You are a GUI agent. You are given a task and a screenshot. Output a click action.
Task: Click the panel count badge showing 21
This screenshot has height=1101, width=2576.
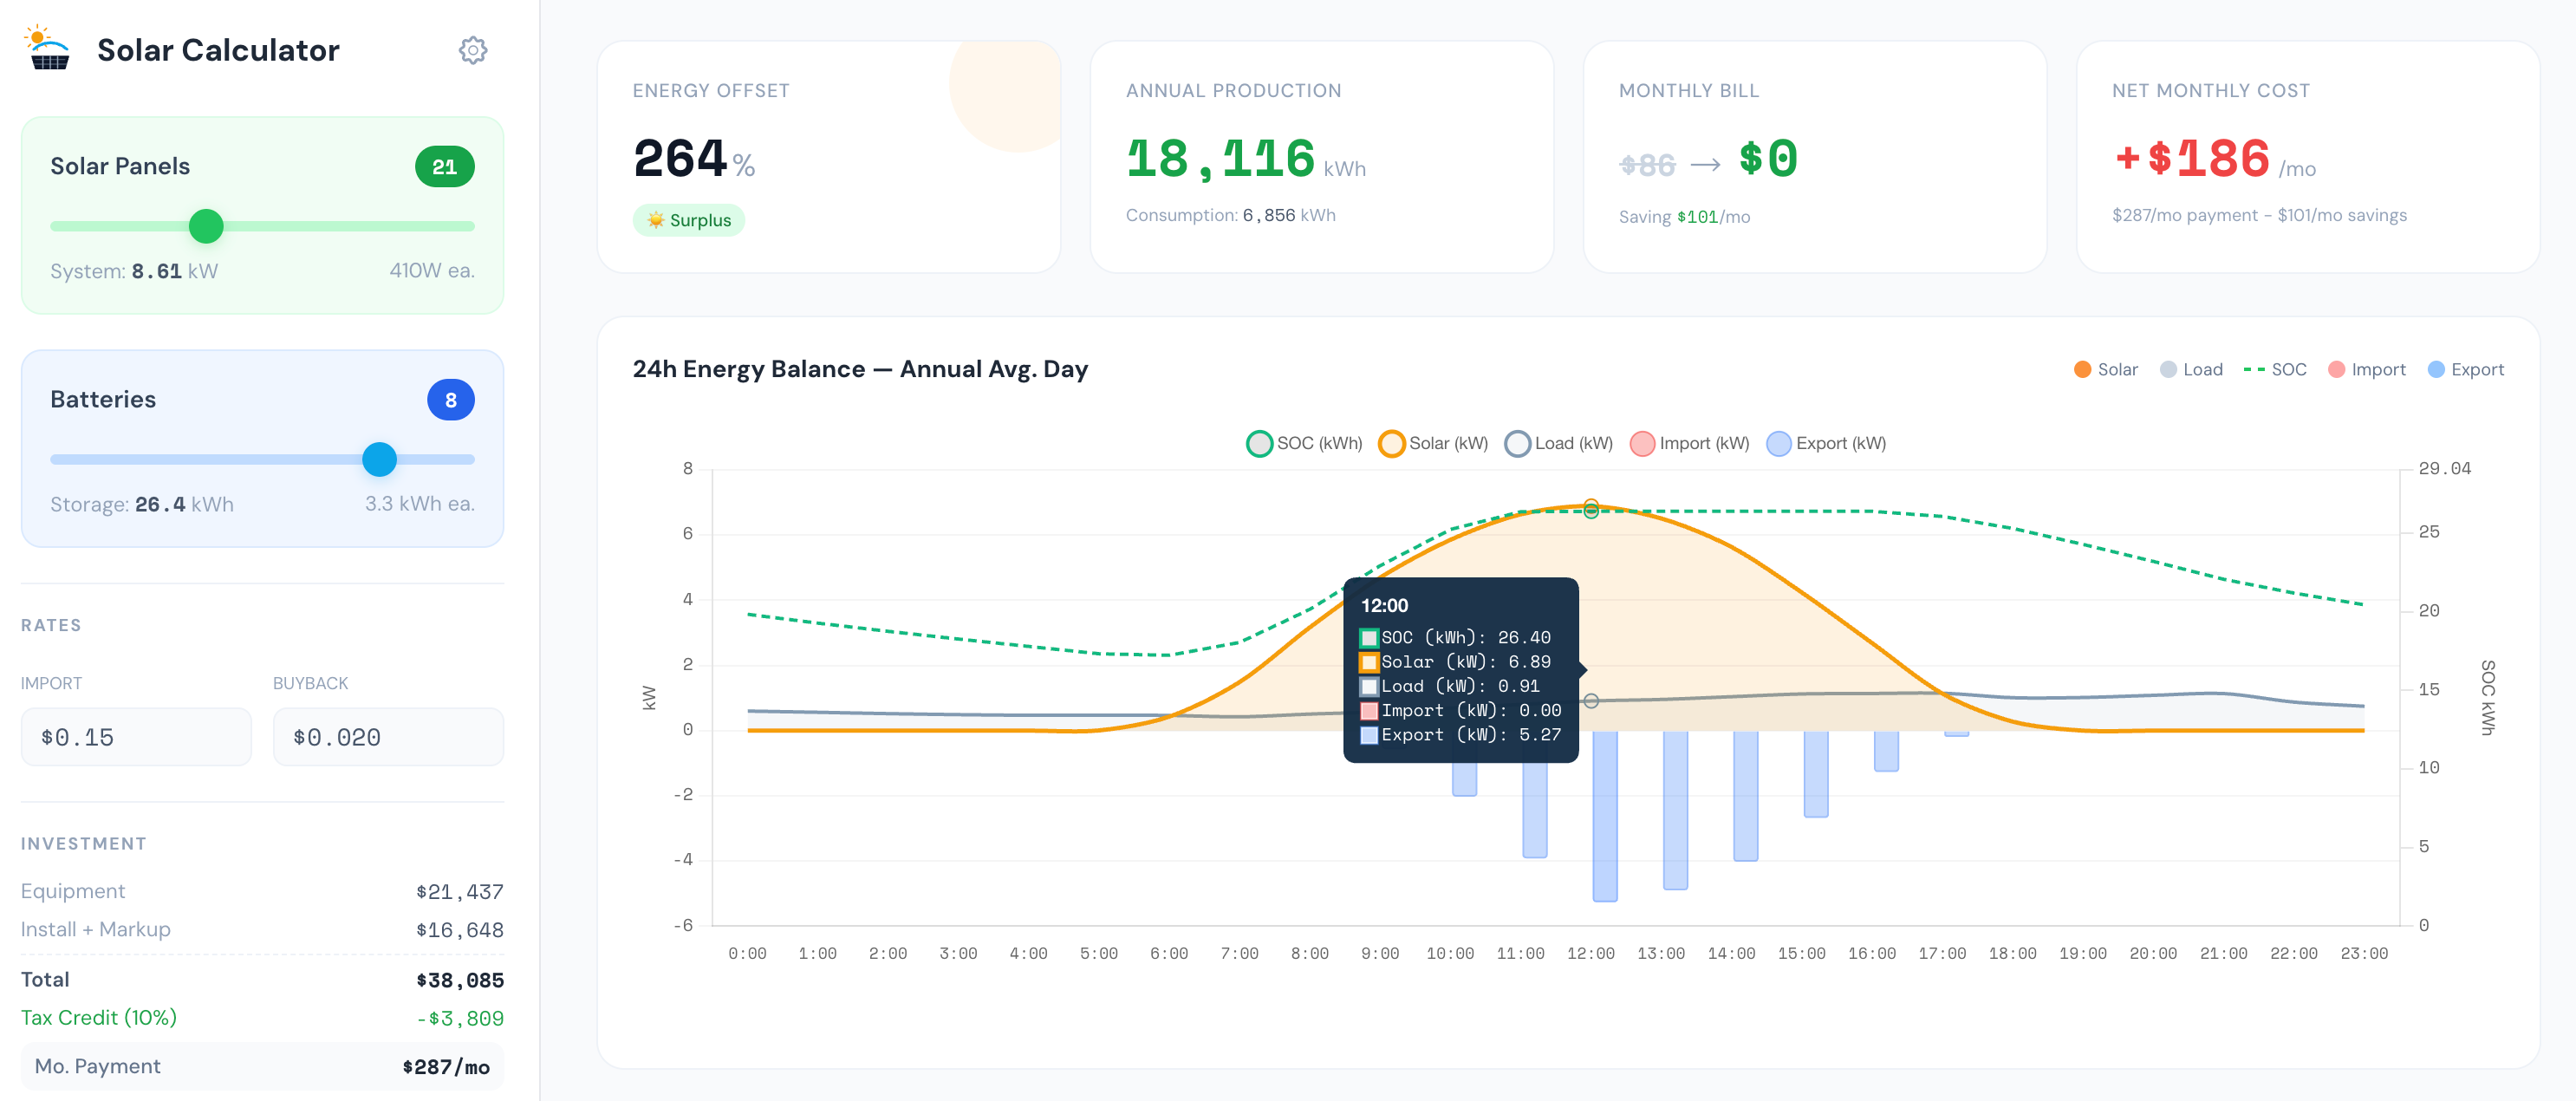(443, 166)
